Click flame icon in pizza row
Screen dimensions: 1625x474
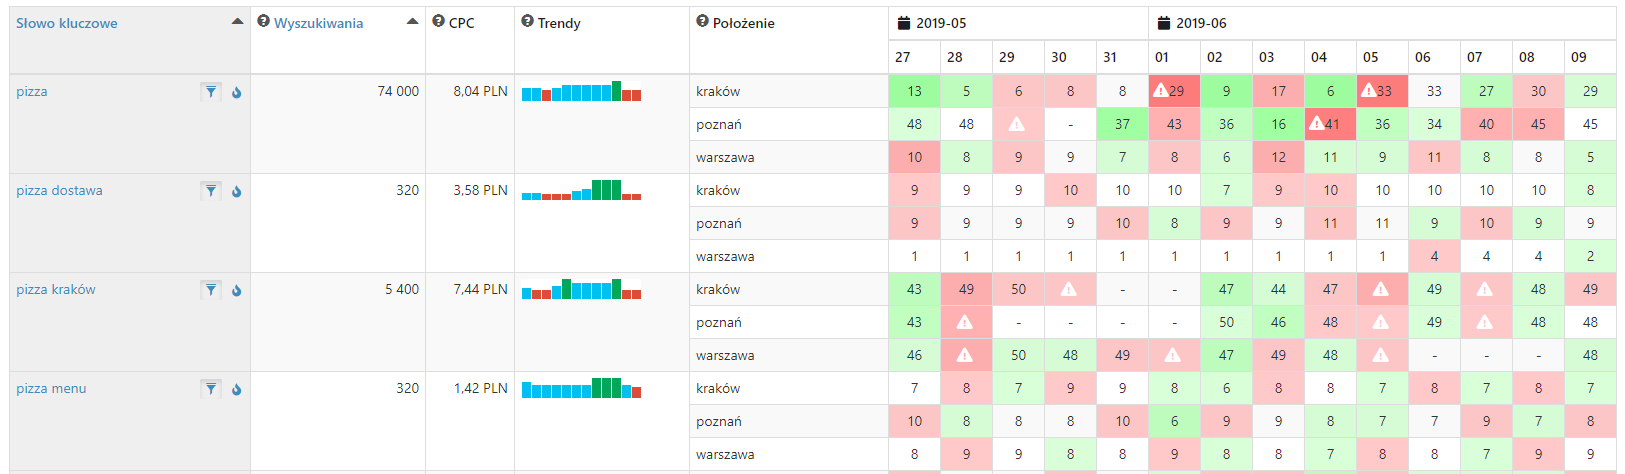pos(237,92)
